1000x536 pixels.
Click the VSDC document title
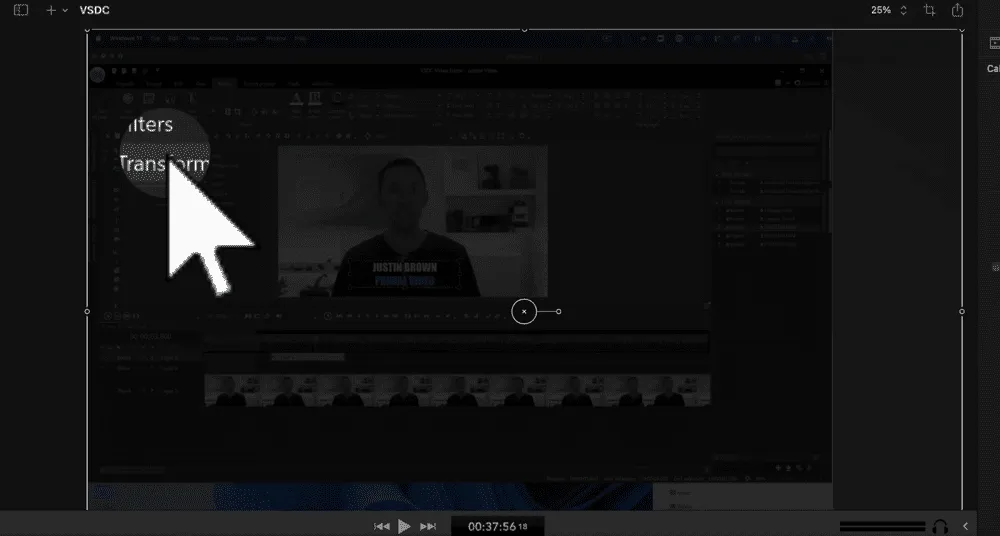pos(95,10)
